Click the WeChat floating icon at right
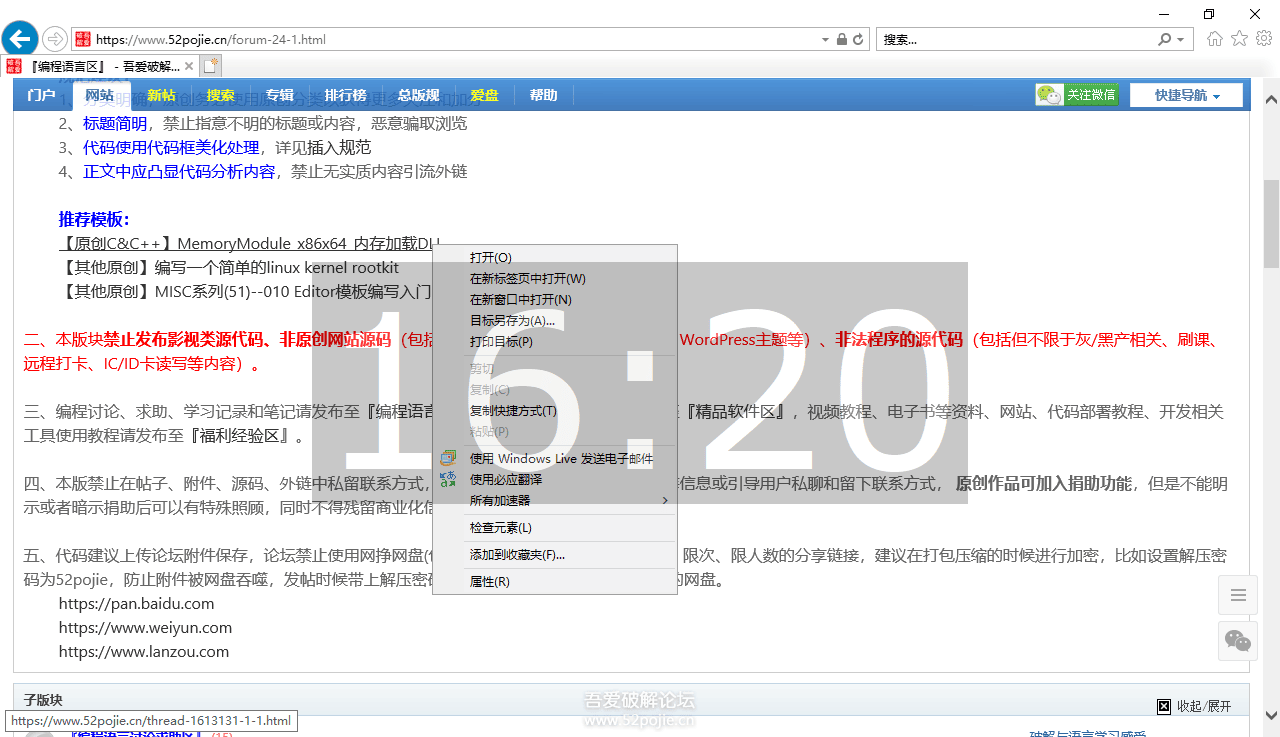 (x=1238, y=640)
